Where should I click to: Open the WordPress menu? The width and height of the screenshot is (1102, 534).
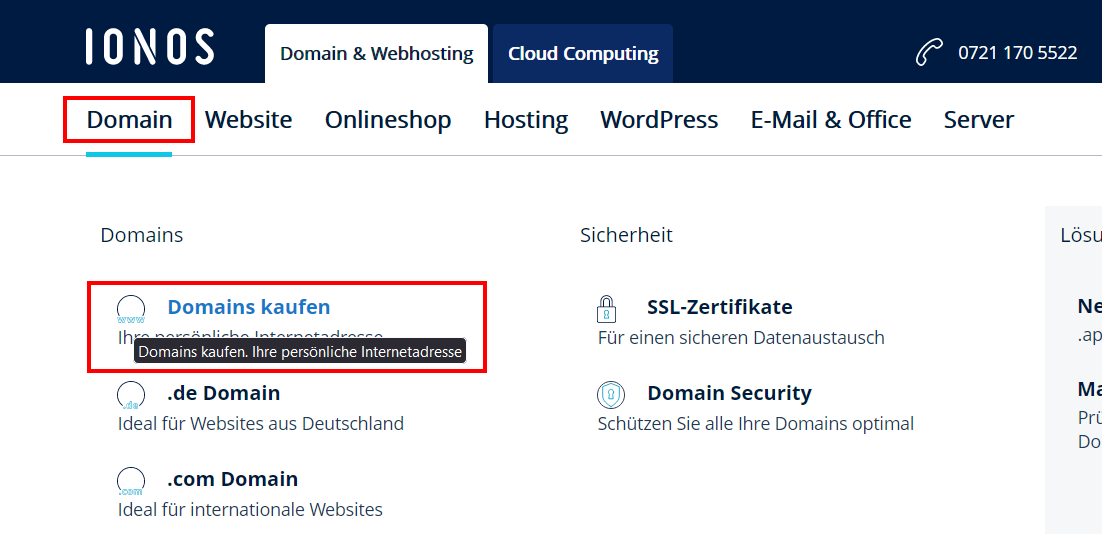coord(659,120)
